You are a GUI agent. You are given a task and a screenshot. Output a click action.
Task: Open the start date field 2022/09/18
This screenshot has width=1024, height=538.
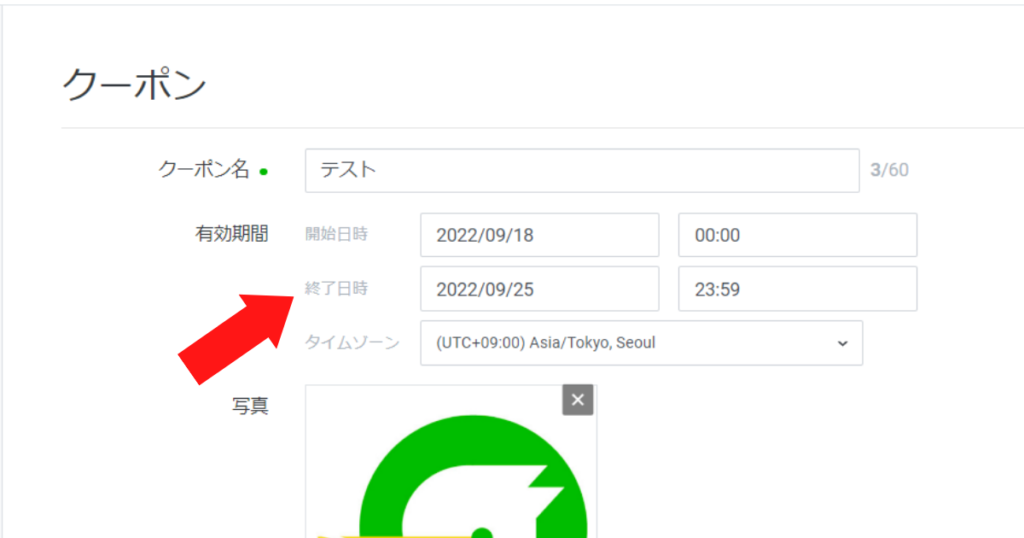point(539,235)
